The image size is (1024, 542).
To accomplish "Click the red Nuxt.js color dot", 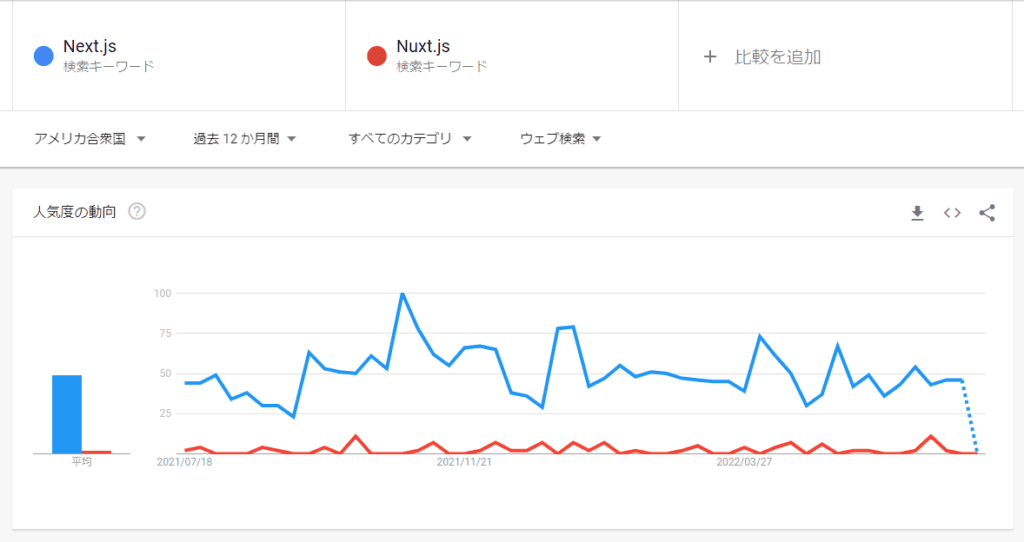I will click(377, 56).
